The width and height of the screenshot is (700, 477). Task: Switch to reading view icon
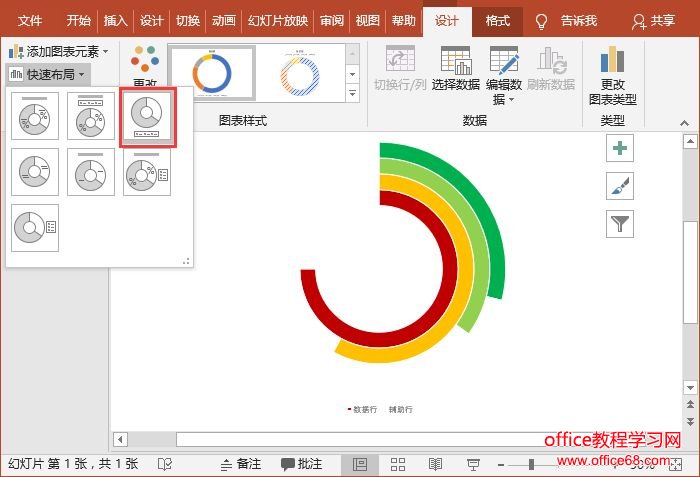[435, 464]
